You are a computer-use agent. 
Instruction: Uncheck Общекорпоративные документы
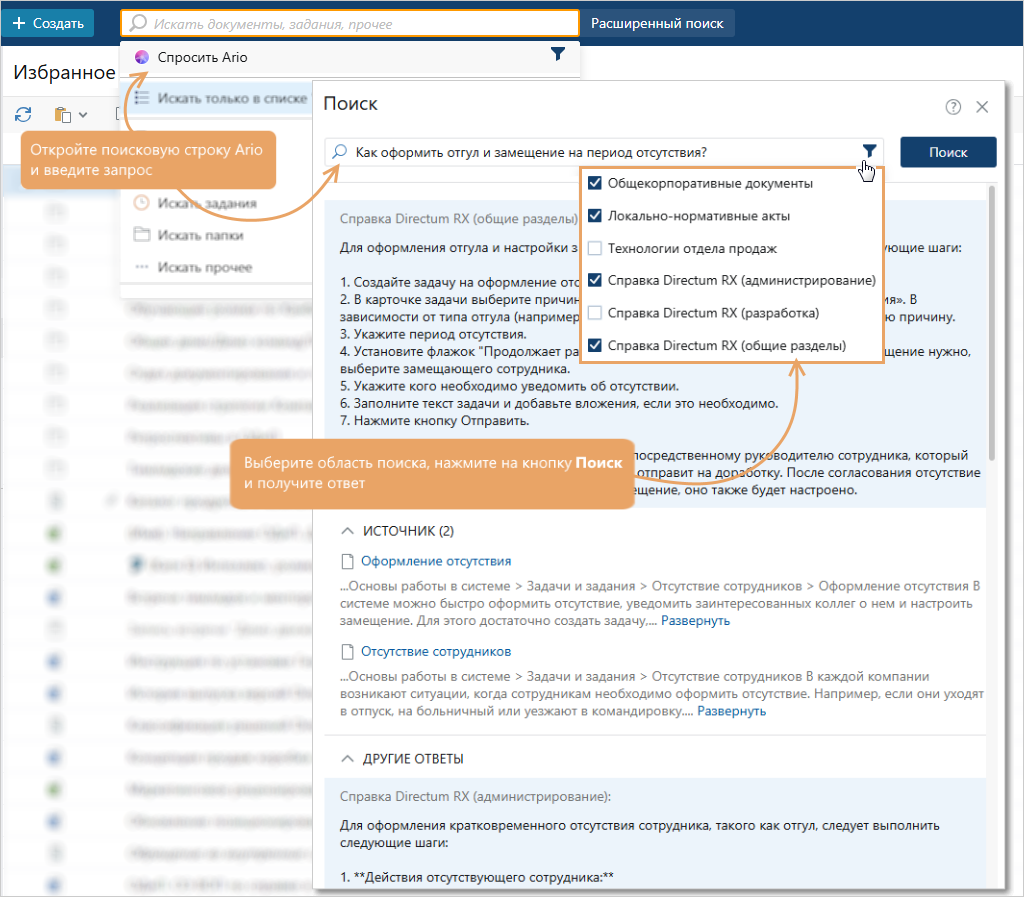[x=595, y=183]
